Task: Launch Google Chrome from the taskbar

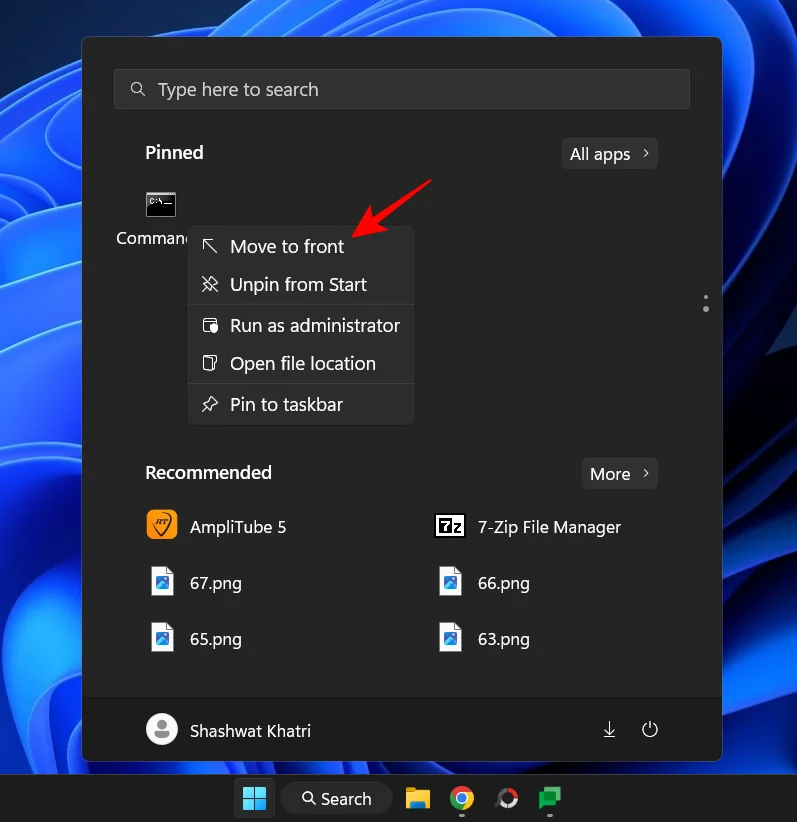Action: tap(462, 798)
